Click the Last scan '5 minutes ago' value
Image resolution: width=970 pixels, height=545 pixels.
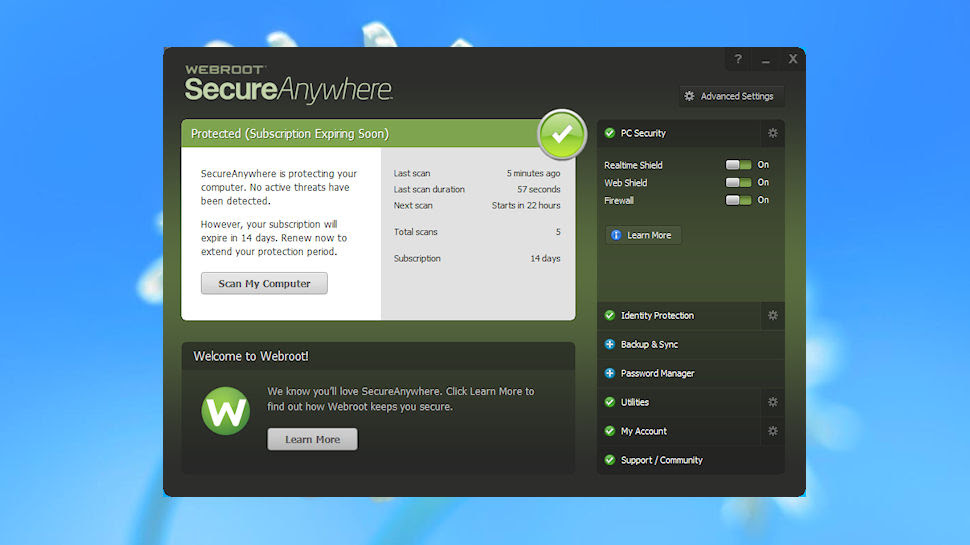(x=533, y=173)
